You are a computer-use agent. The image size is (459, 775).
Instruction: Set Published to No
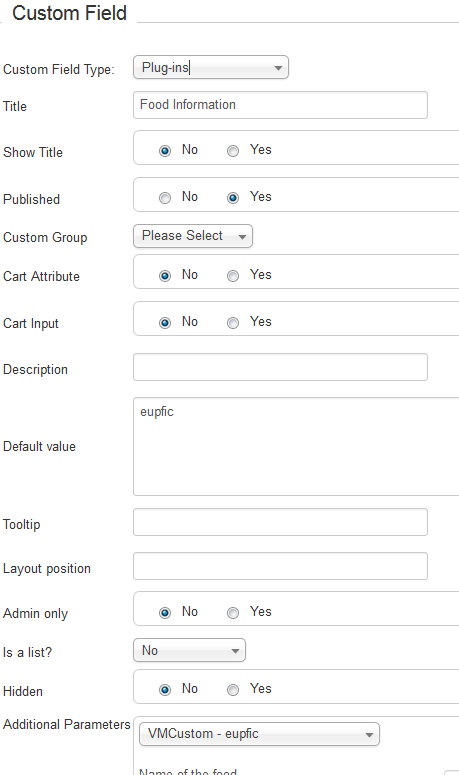click(x=165, y=198)
